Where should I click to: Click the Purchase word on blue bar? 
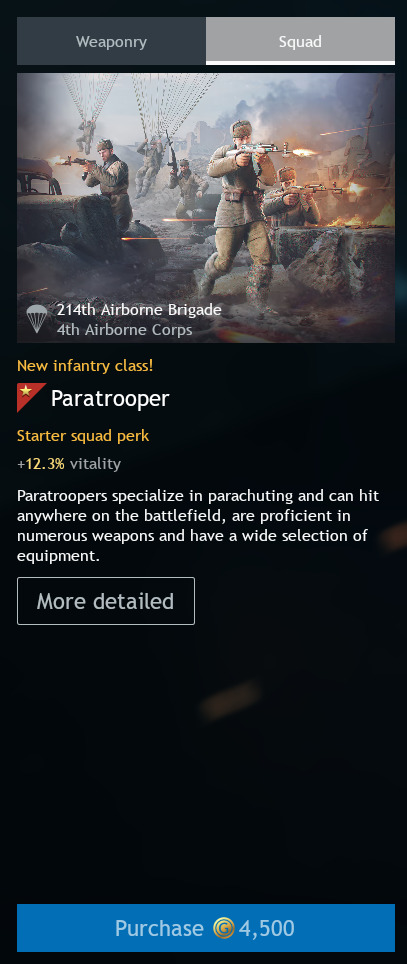159,928
